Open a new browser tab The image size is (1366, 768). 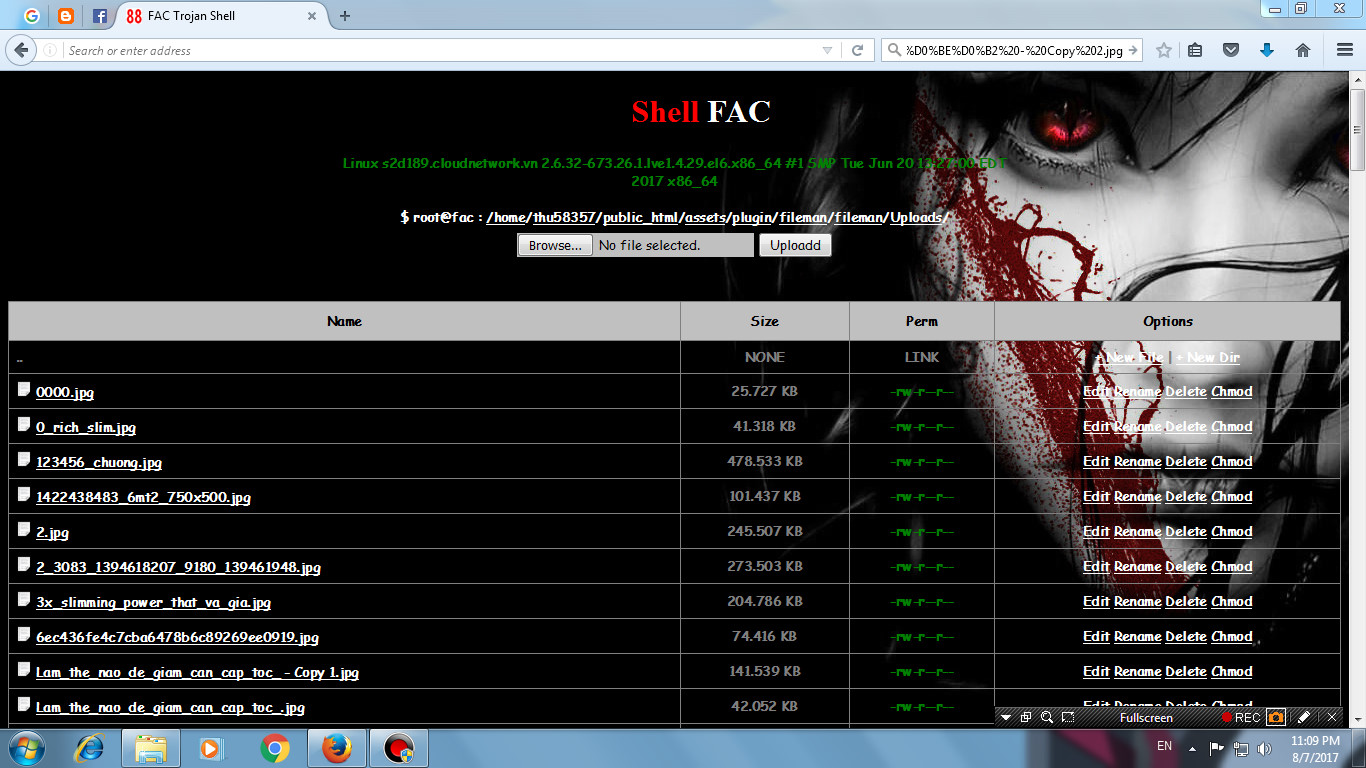[345, 16]
